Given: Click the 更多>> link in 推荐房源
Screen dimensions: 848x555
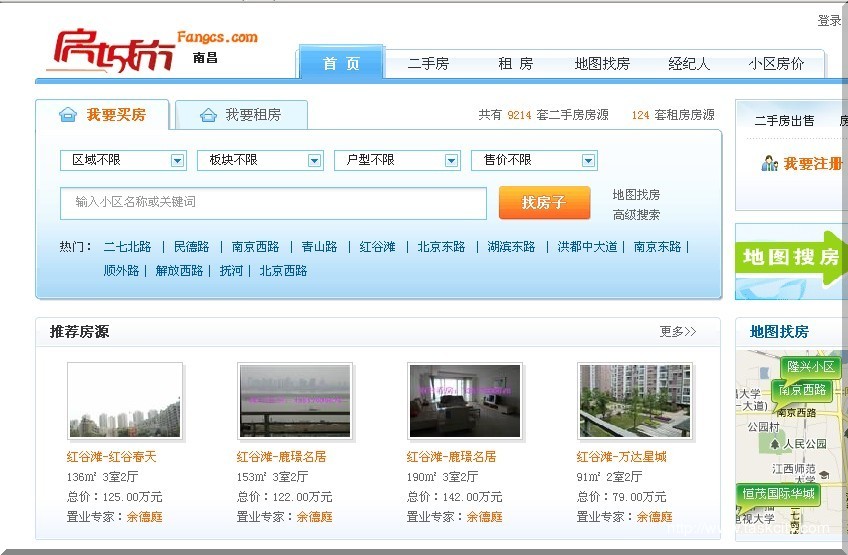Looking at the screenshot, I should coord(677,332).
